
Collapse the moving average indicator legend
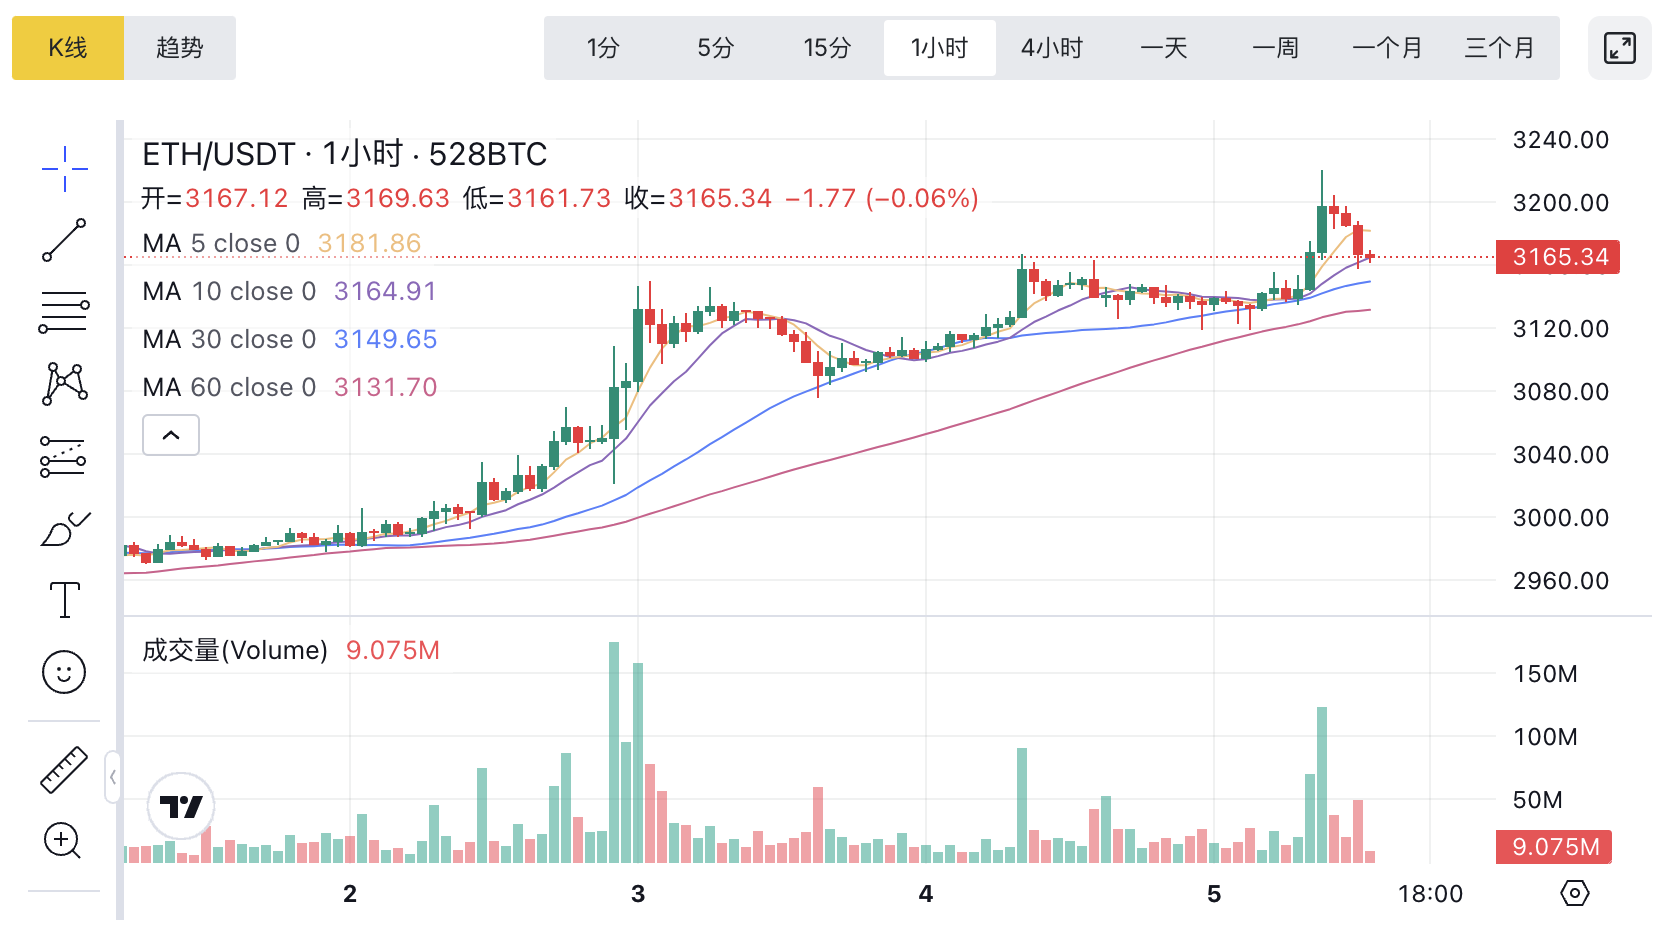(171, 435)
